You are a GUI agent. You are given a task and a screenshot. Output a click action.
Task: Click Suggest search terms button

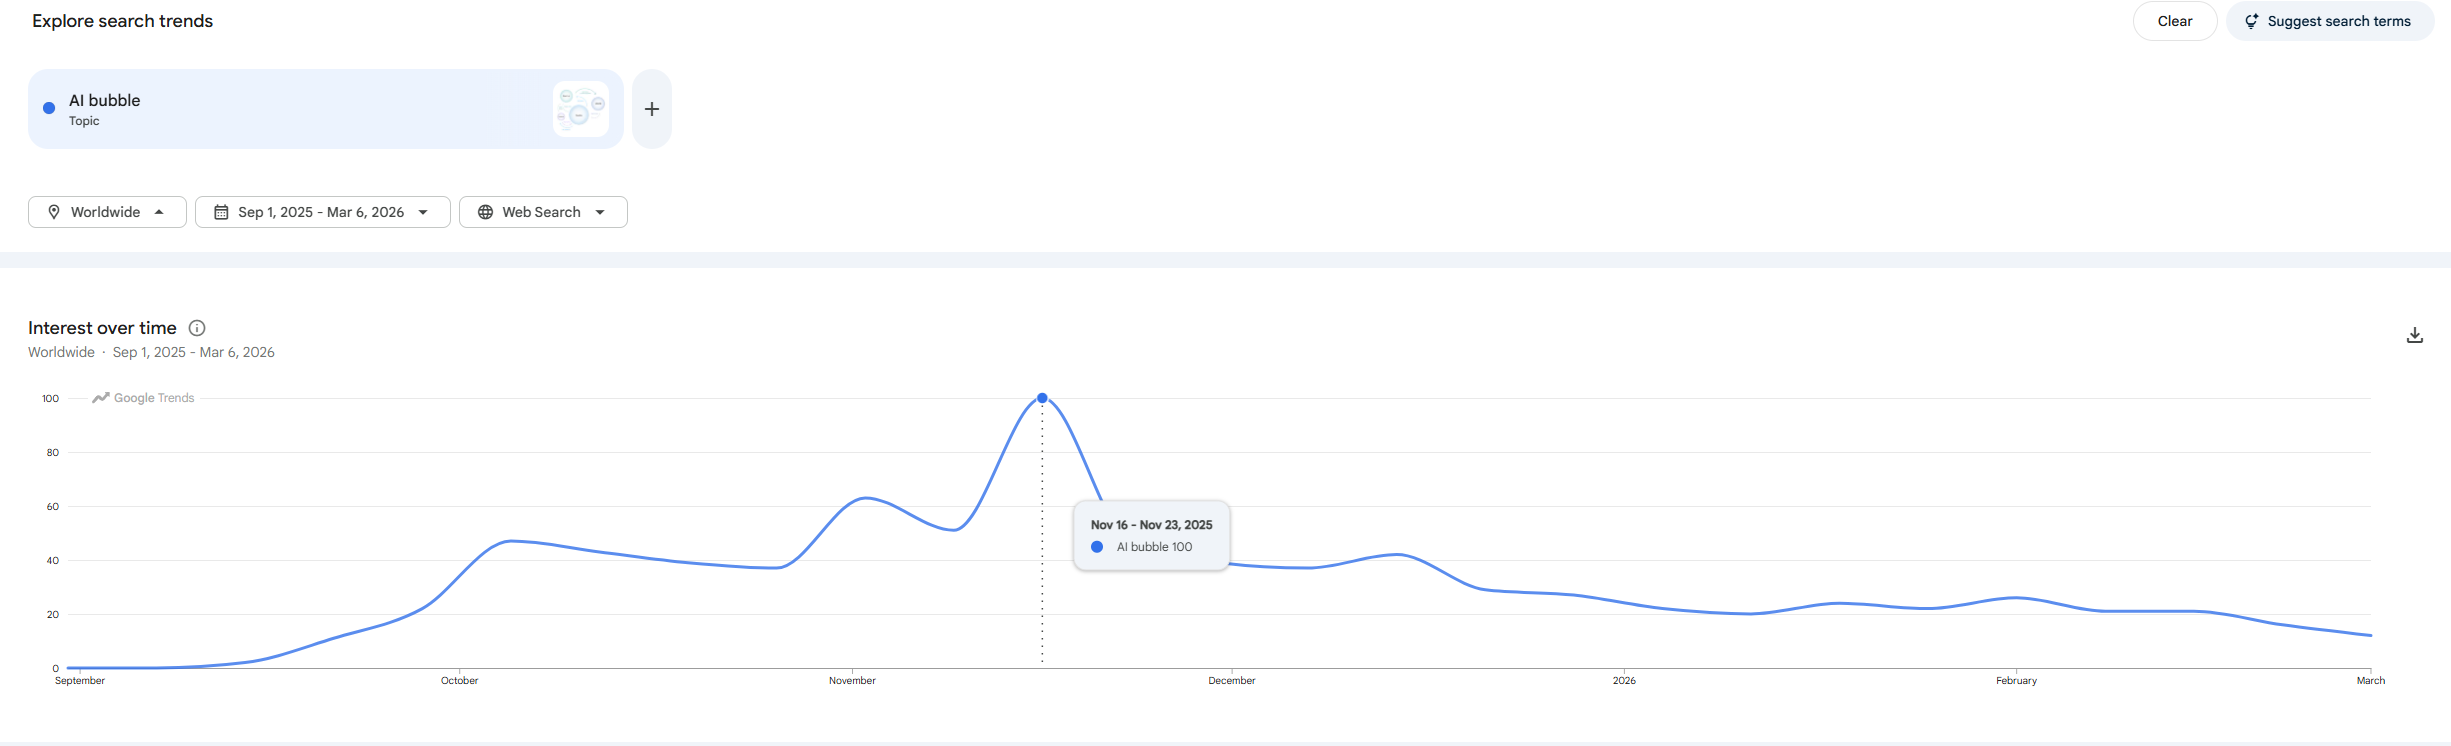point(2330,21)
